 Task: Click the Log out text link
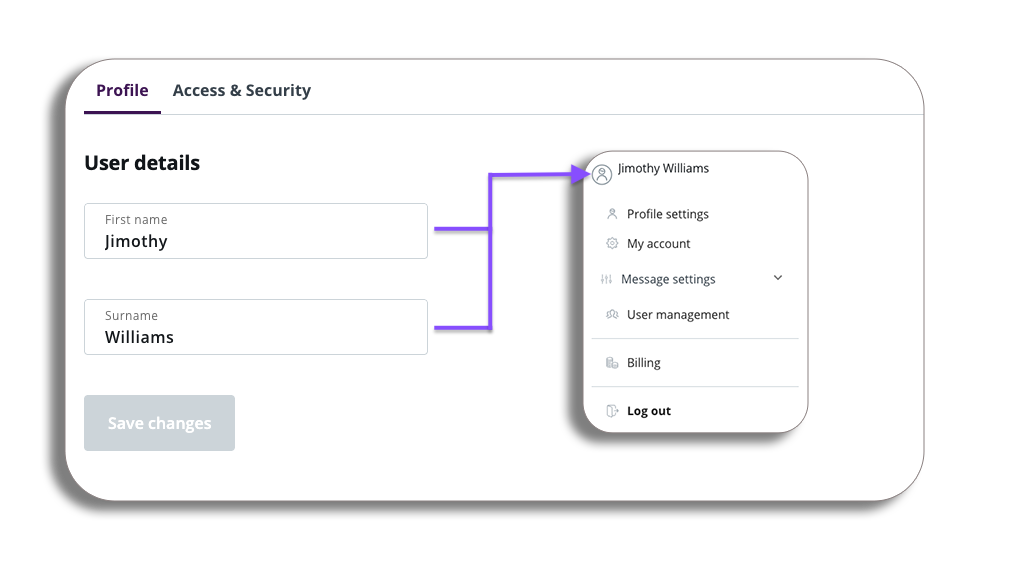[649, 411]
